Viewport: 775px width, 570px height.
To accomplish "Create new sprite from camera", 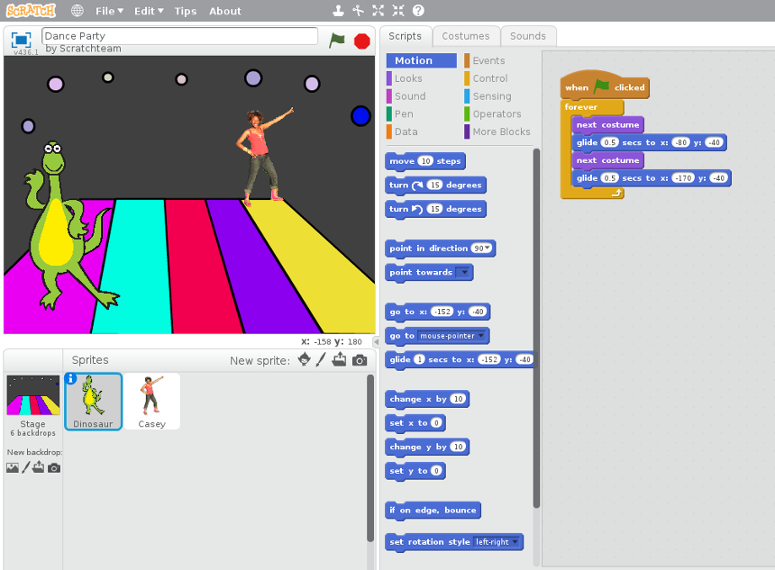I will coord(360,360).
